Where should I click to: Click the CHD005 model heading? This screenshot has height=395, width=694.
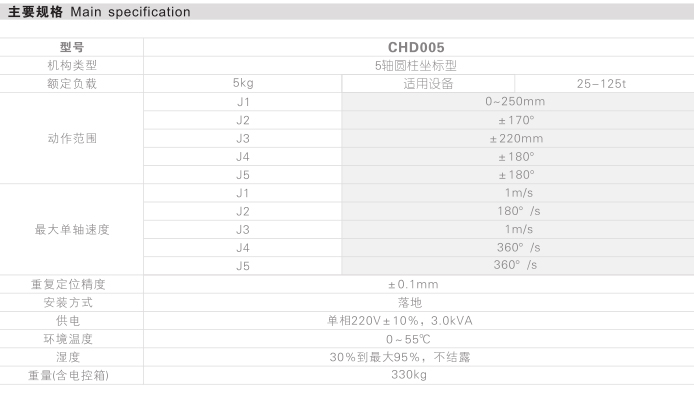[416, 47]
